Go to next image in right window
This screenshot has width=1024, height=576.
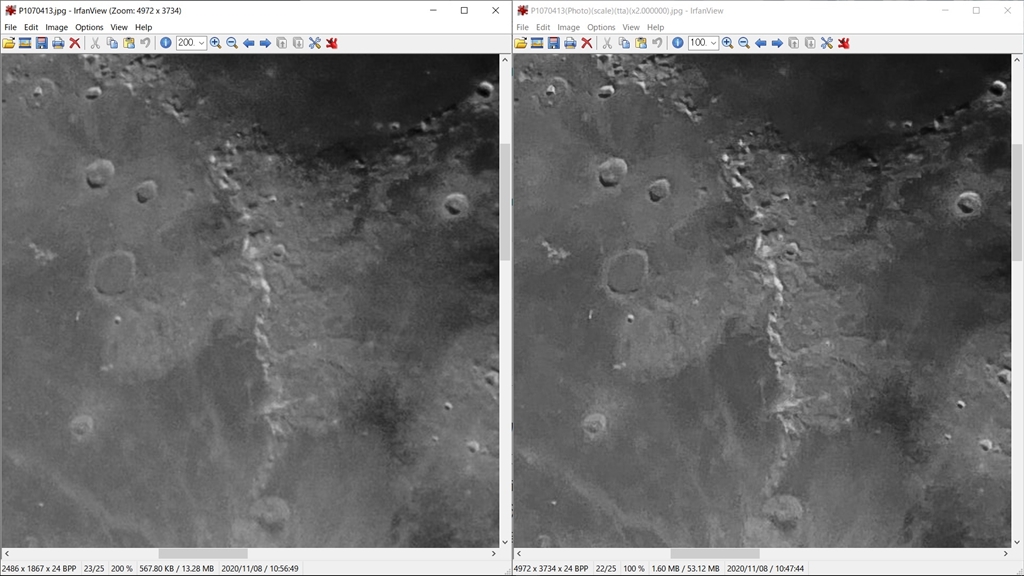pyautogui.click(x=777, y=43)
